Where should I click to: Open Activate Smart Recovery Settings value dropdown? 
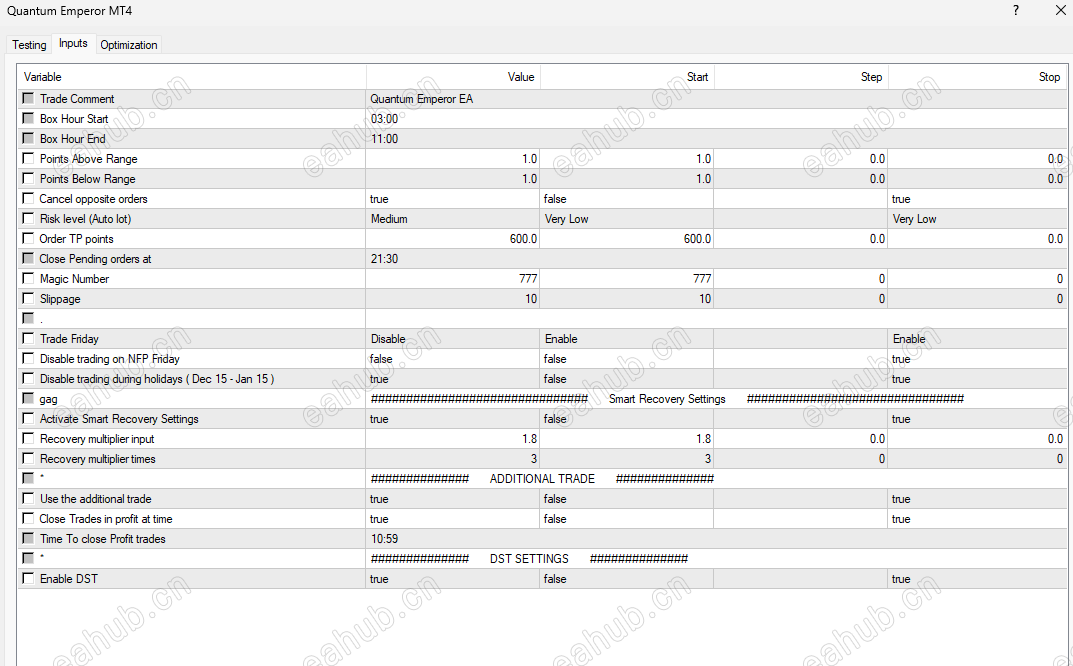click(x=453, y=419)
